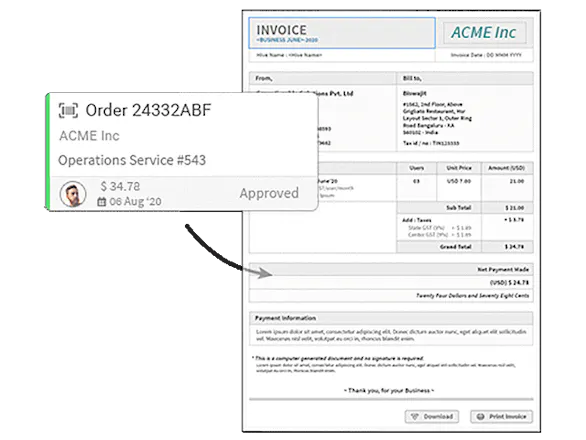Click the calendar icon next to 06 Aug '20

point(102,202)
